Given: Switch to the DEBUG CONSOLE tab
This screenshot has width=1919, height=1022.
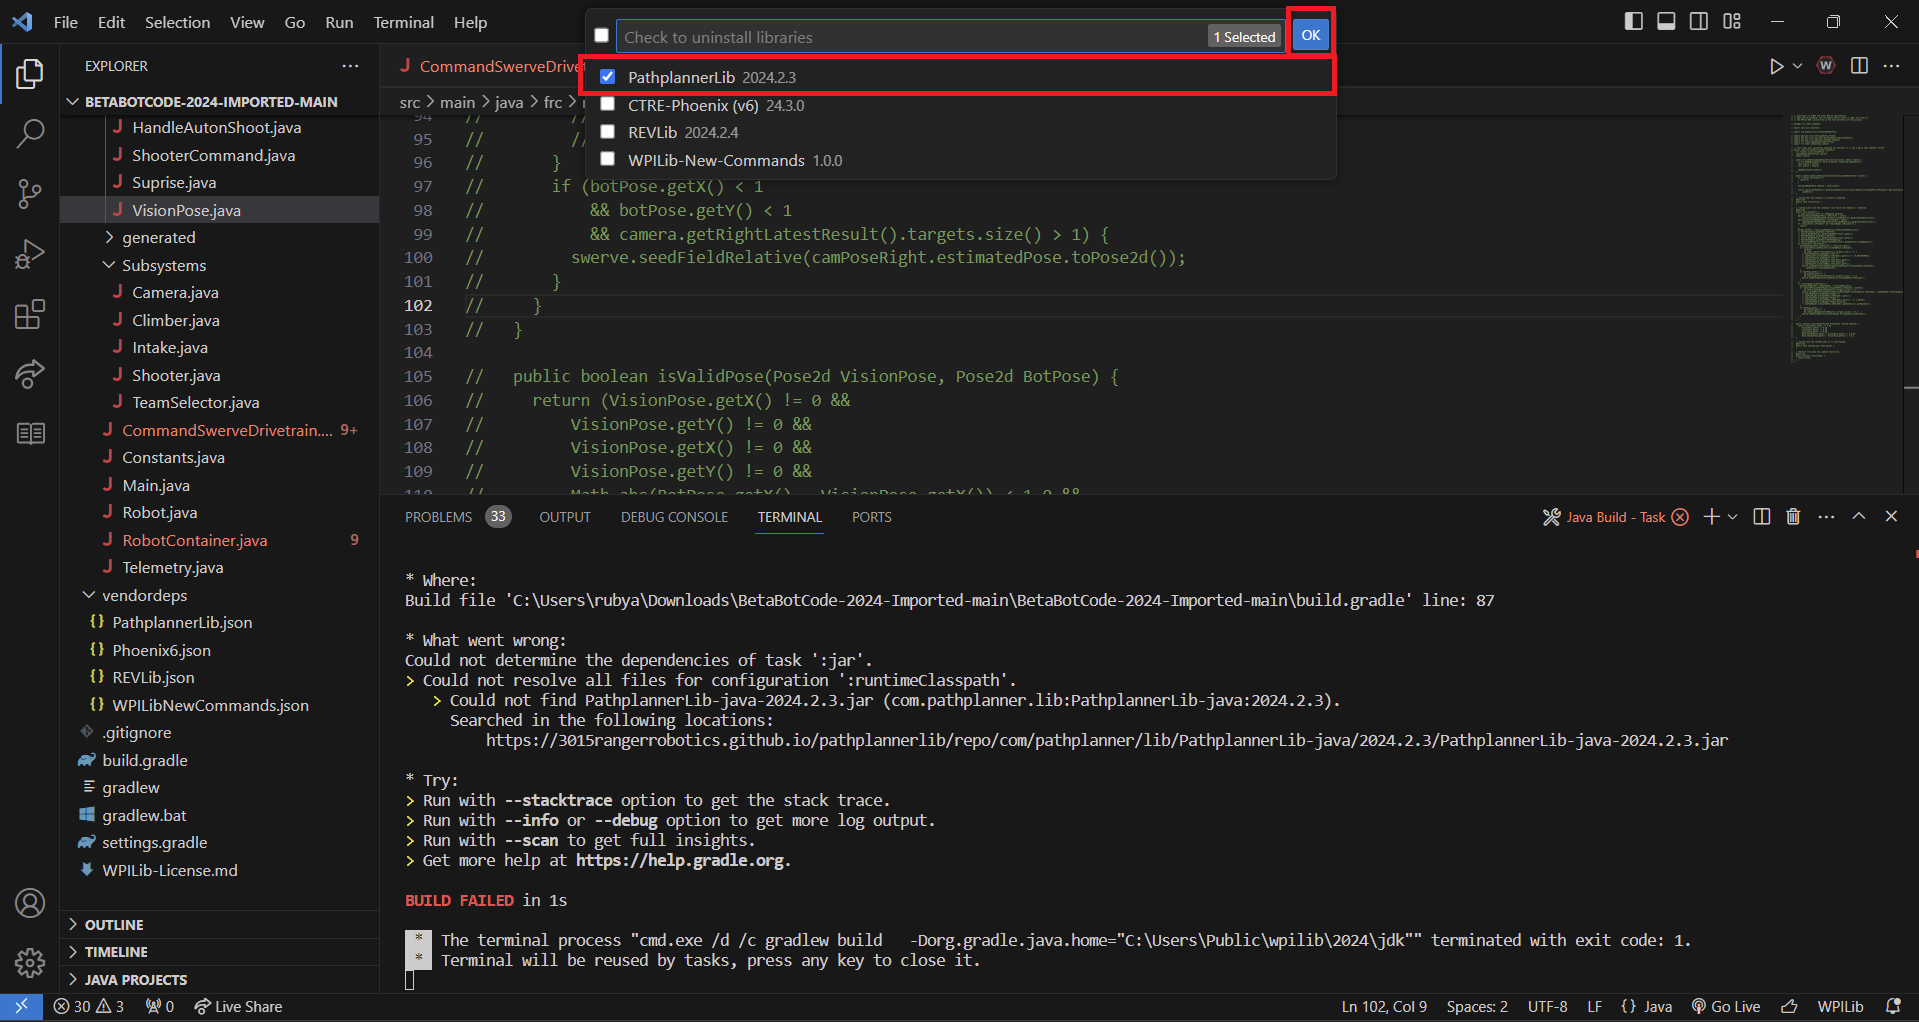Looking at the screenshot, I should coord(674,517).
